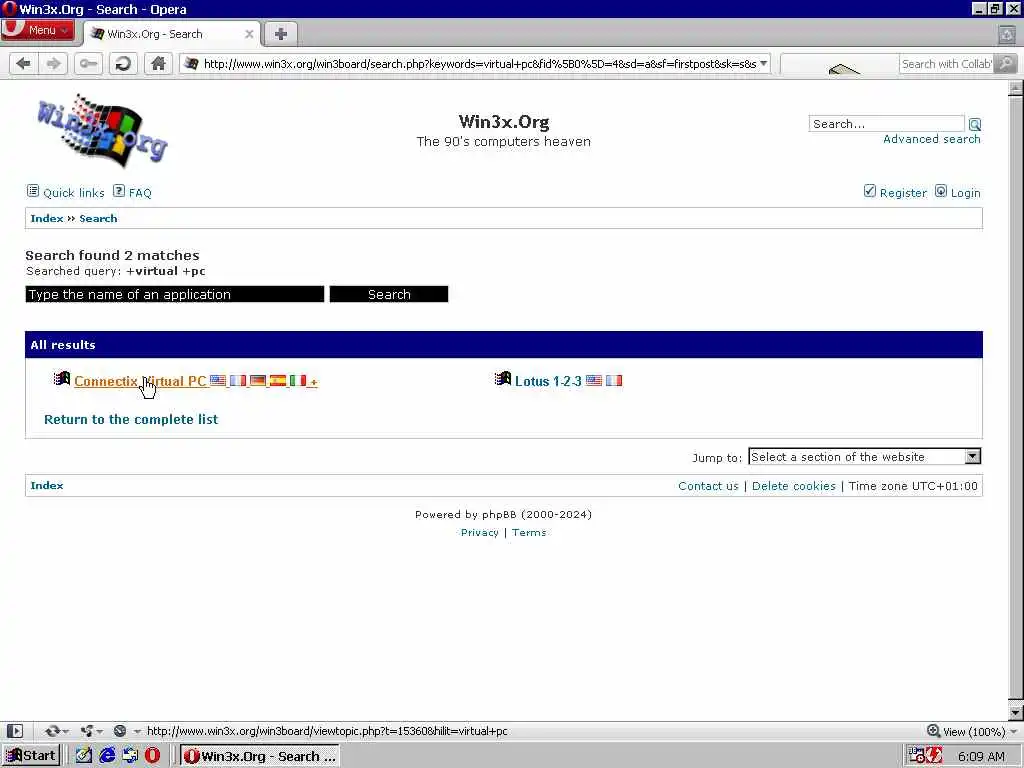This screenshot has width=1024, height=768.
Task: Click the site badge icon in address bar
Action: (x=191, y=63)
